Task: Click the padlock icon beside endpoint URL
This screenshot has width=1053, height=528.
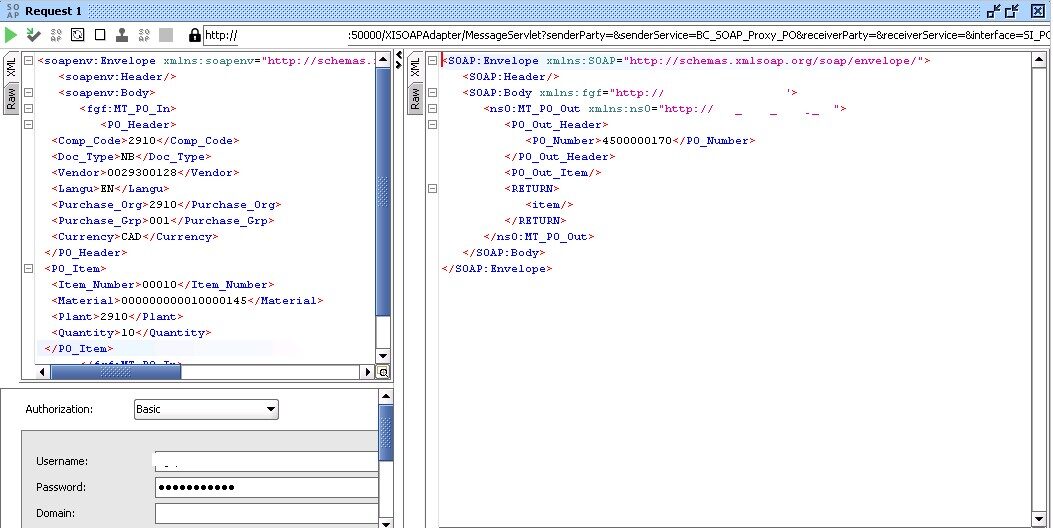Action: click(x=193, y=35)
